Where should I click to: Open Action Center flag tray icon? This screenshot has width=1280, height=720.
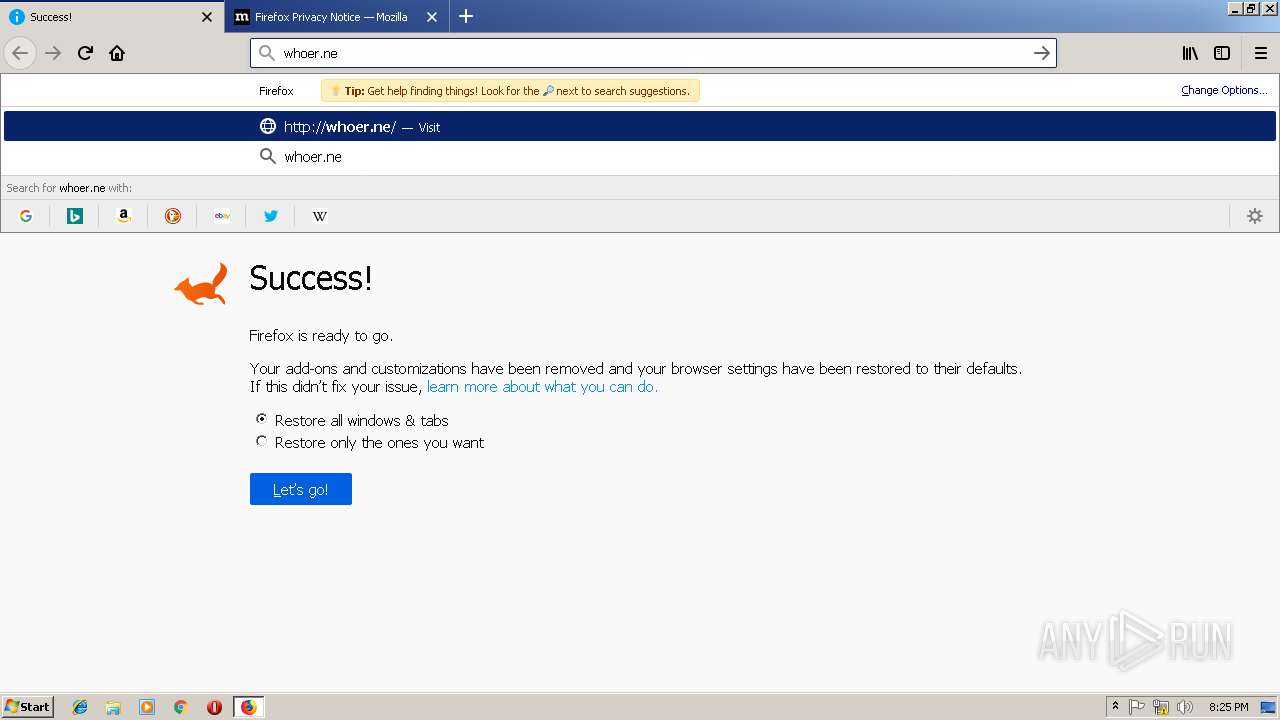(x=1137, y=707)
